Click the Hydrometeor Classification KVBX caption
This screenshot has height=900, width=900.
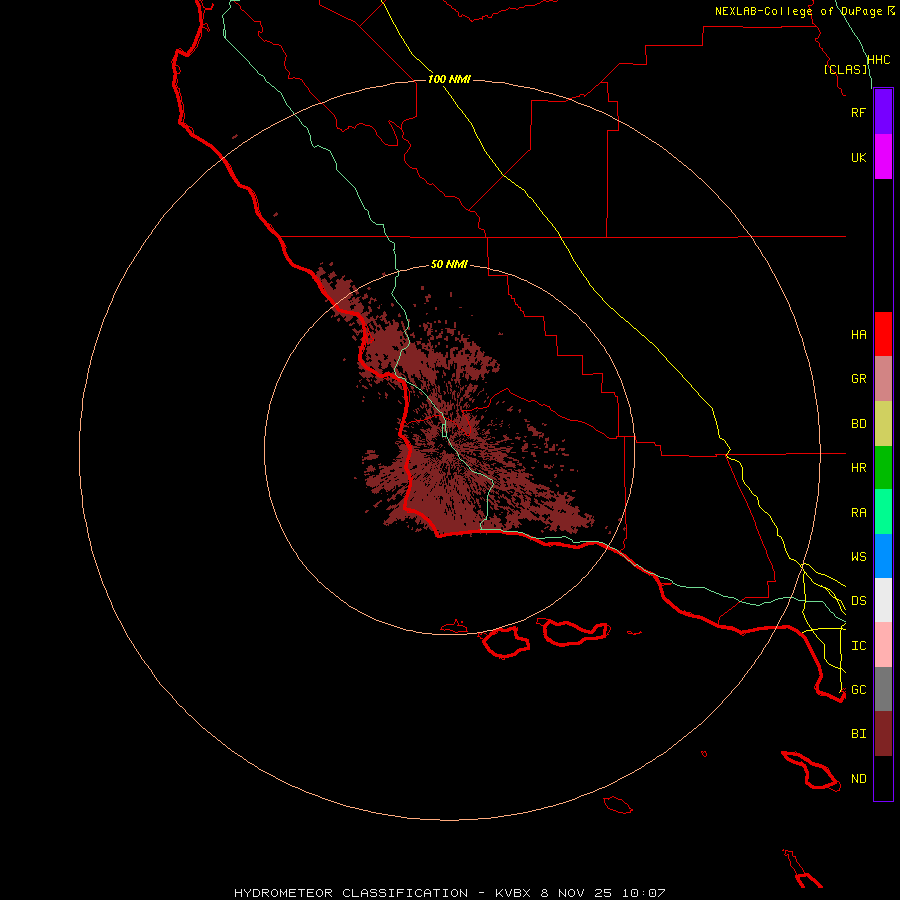(x=449, y=893)
